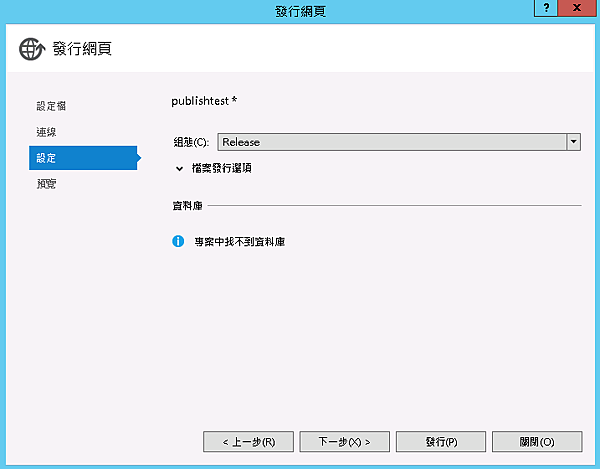The width and height of the screenshot is (600, 469).
Task: Click the 檔案發行選項 label
Action: [x=222, y=168]
